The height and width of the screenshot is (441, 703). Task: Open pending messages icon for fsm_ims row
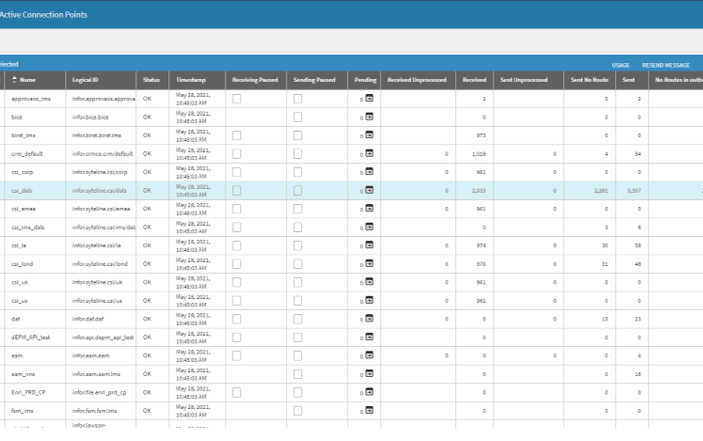pyautogui.click(x=369, y=411)
